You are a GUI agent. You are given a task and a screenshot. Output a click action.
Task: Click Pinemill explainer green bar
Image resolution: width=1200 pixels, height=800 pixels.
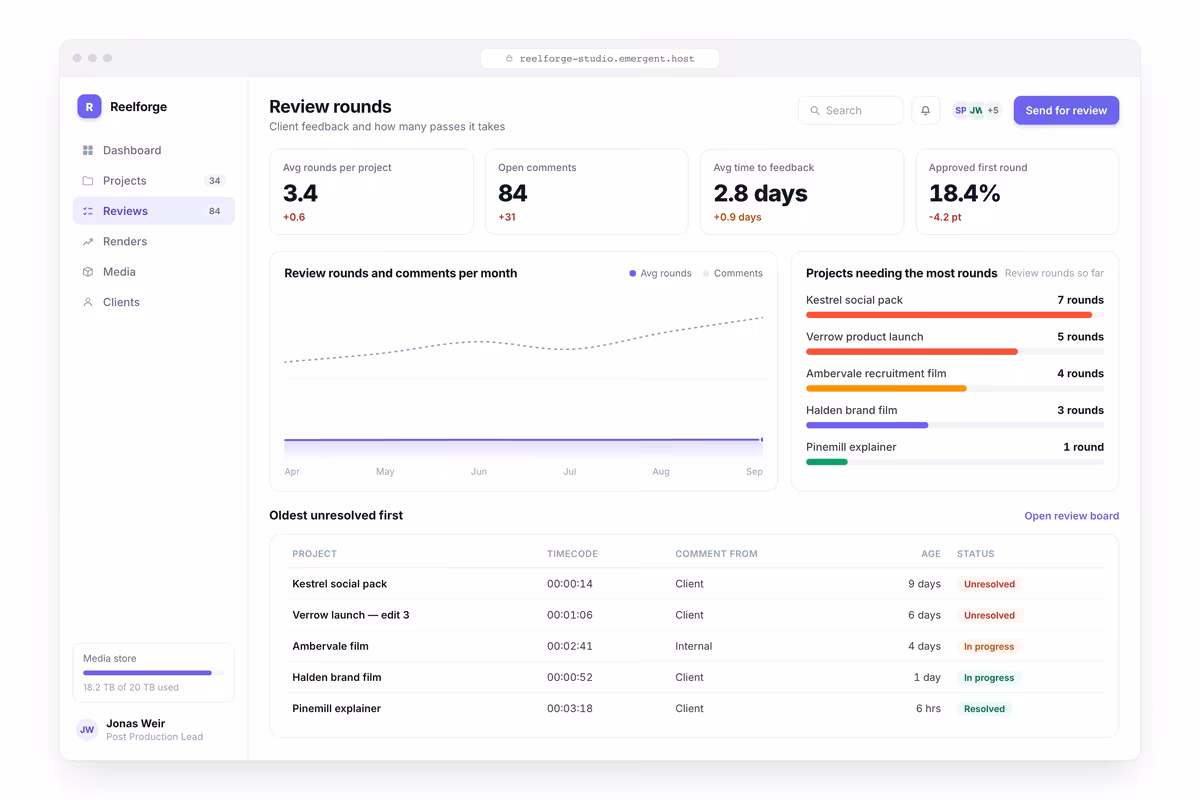pyautogui.click(x=827, y=462)
